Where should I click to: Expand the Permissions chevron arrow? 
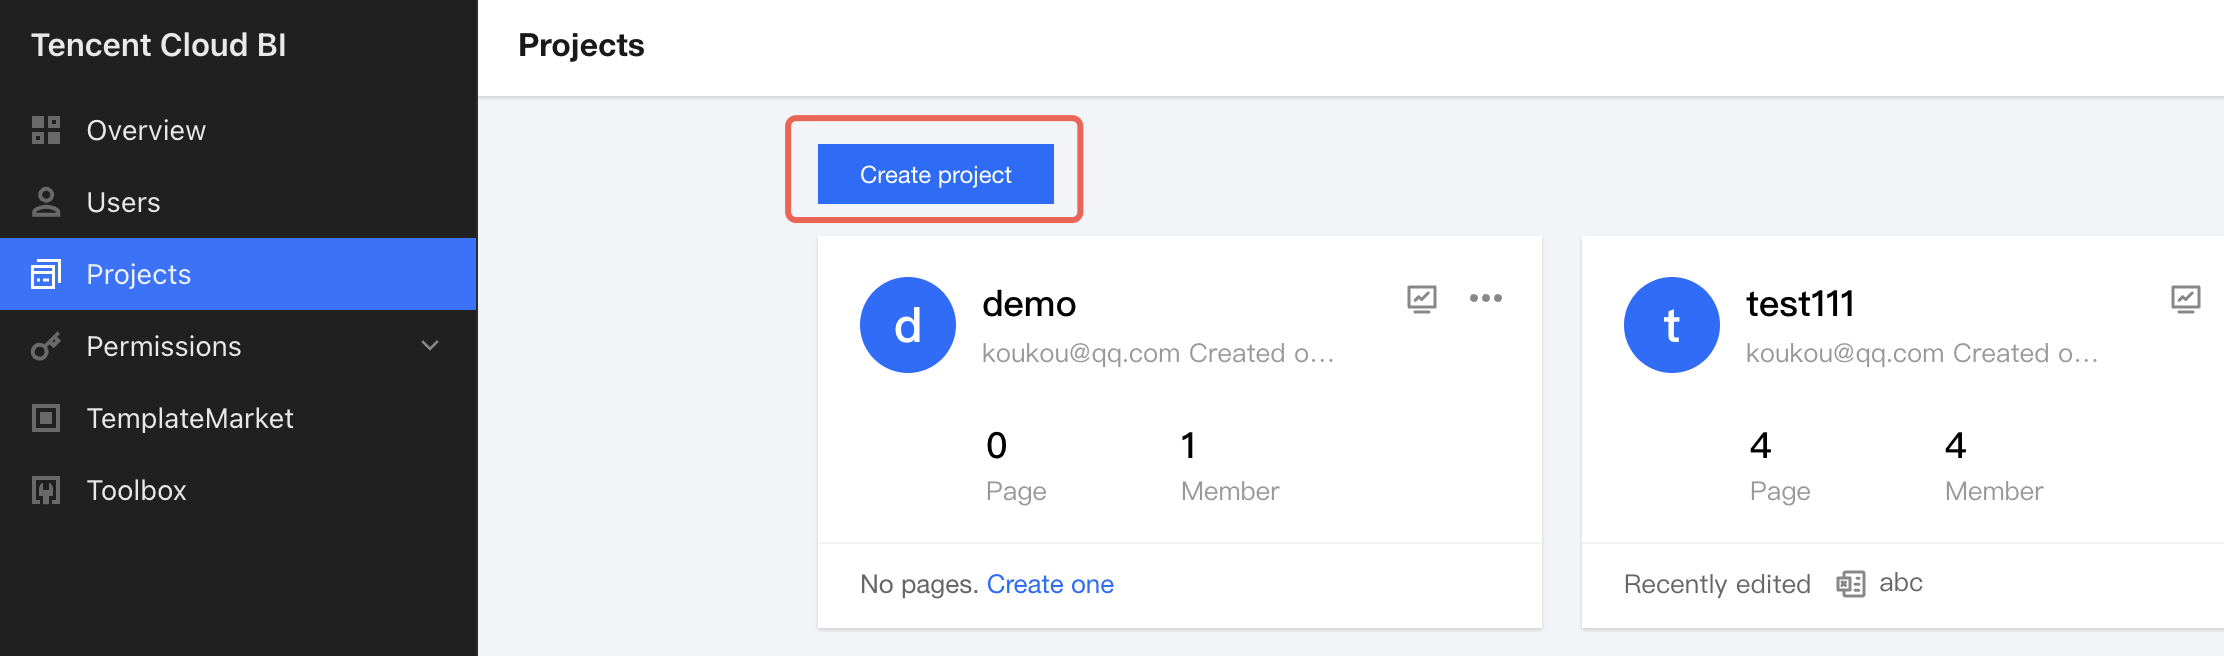pyautogui.click(x=430, y=346)
